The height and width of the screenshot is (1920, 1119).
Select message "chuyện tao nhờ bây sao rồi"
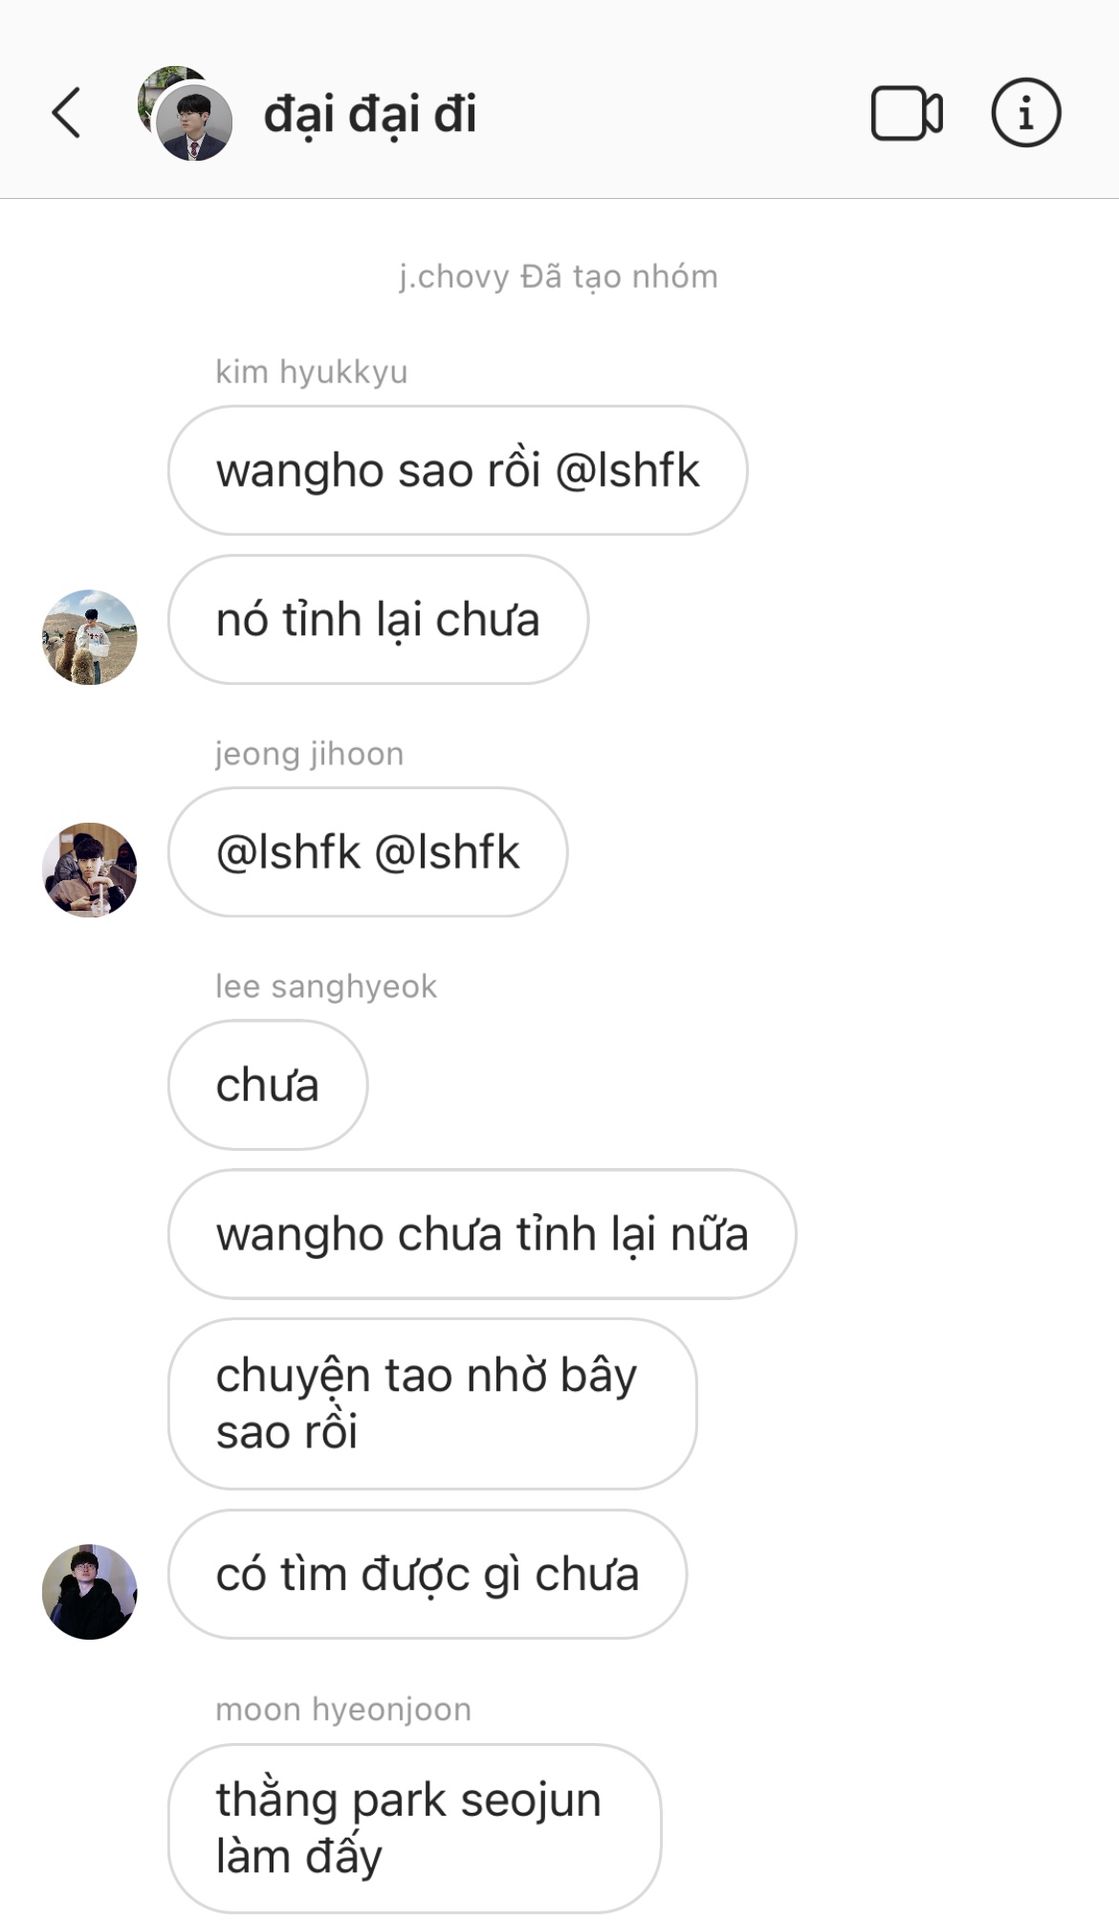click(x=432, y=1404)
